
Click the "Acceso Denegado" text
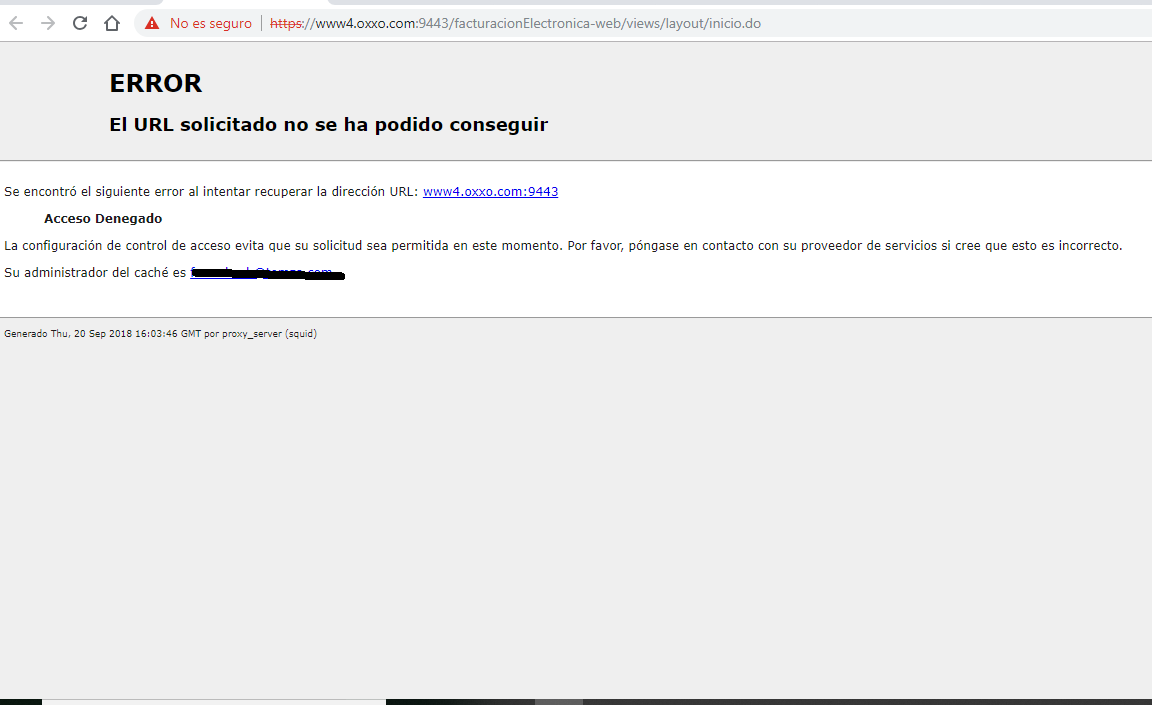coord(103,219)
